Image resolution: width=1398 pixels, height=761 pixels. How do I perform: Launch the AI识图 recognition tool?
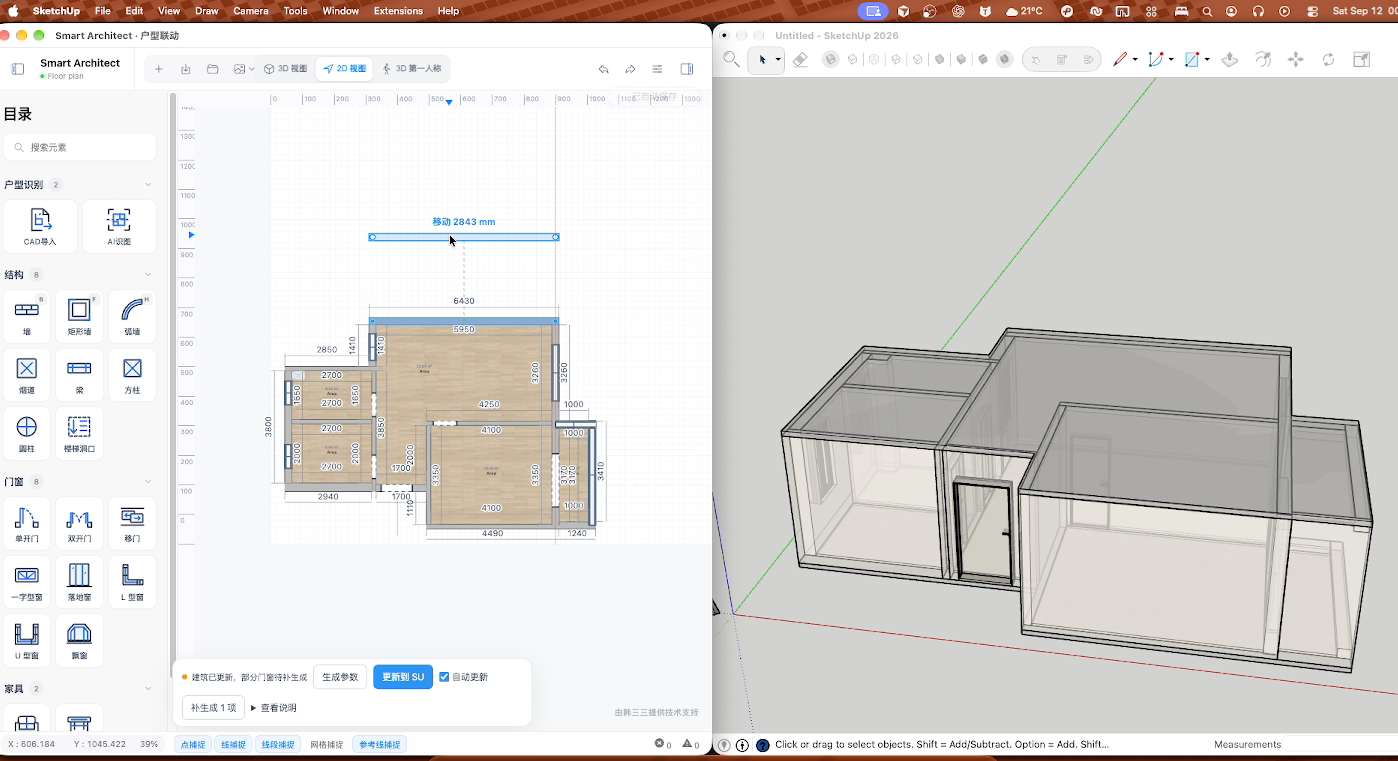[x=119, y=226]
